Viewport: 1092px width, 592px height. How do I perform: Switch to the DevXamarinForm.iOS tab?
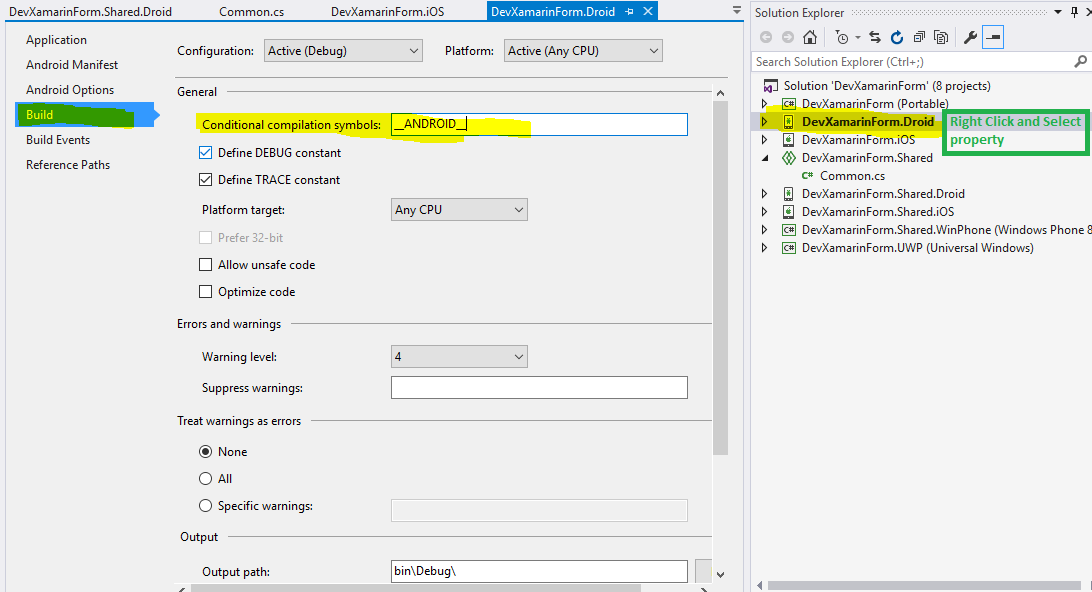point(387,12)
